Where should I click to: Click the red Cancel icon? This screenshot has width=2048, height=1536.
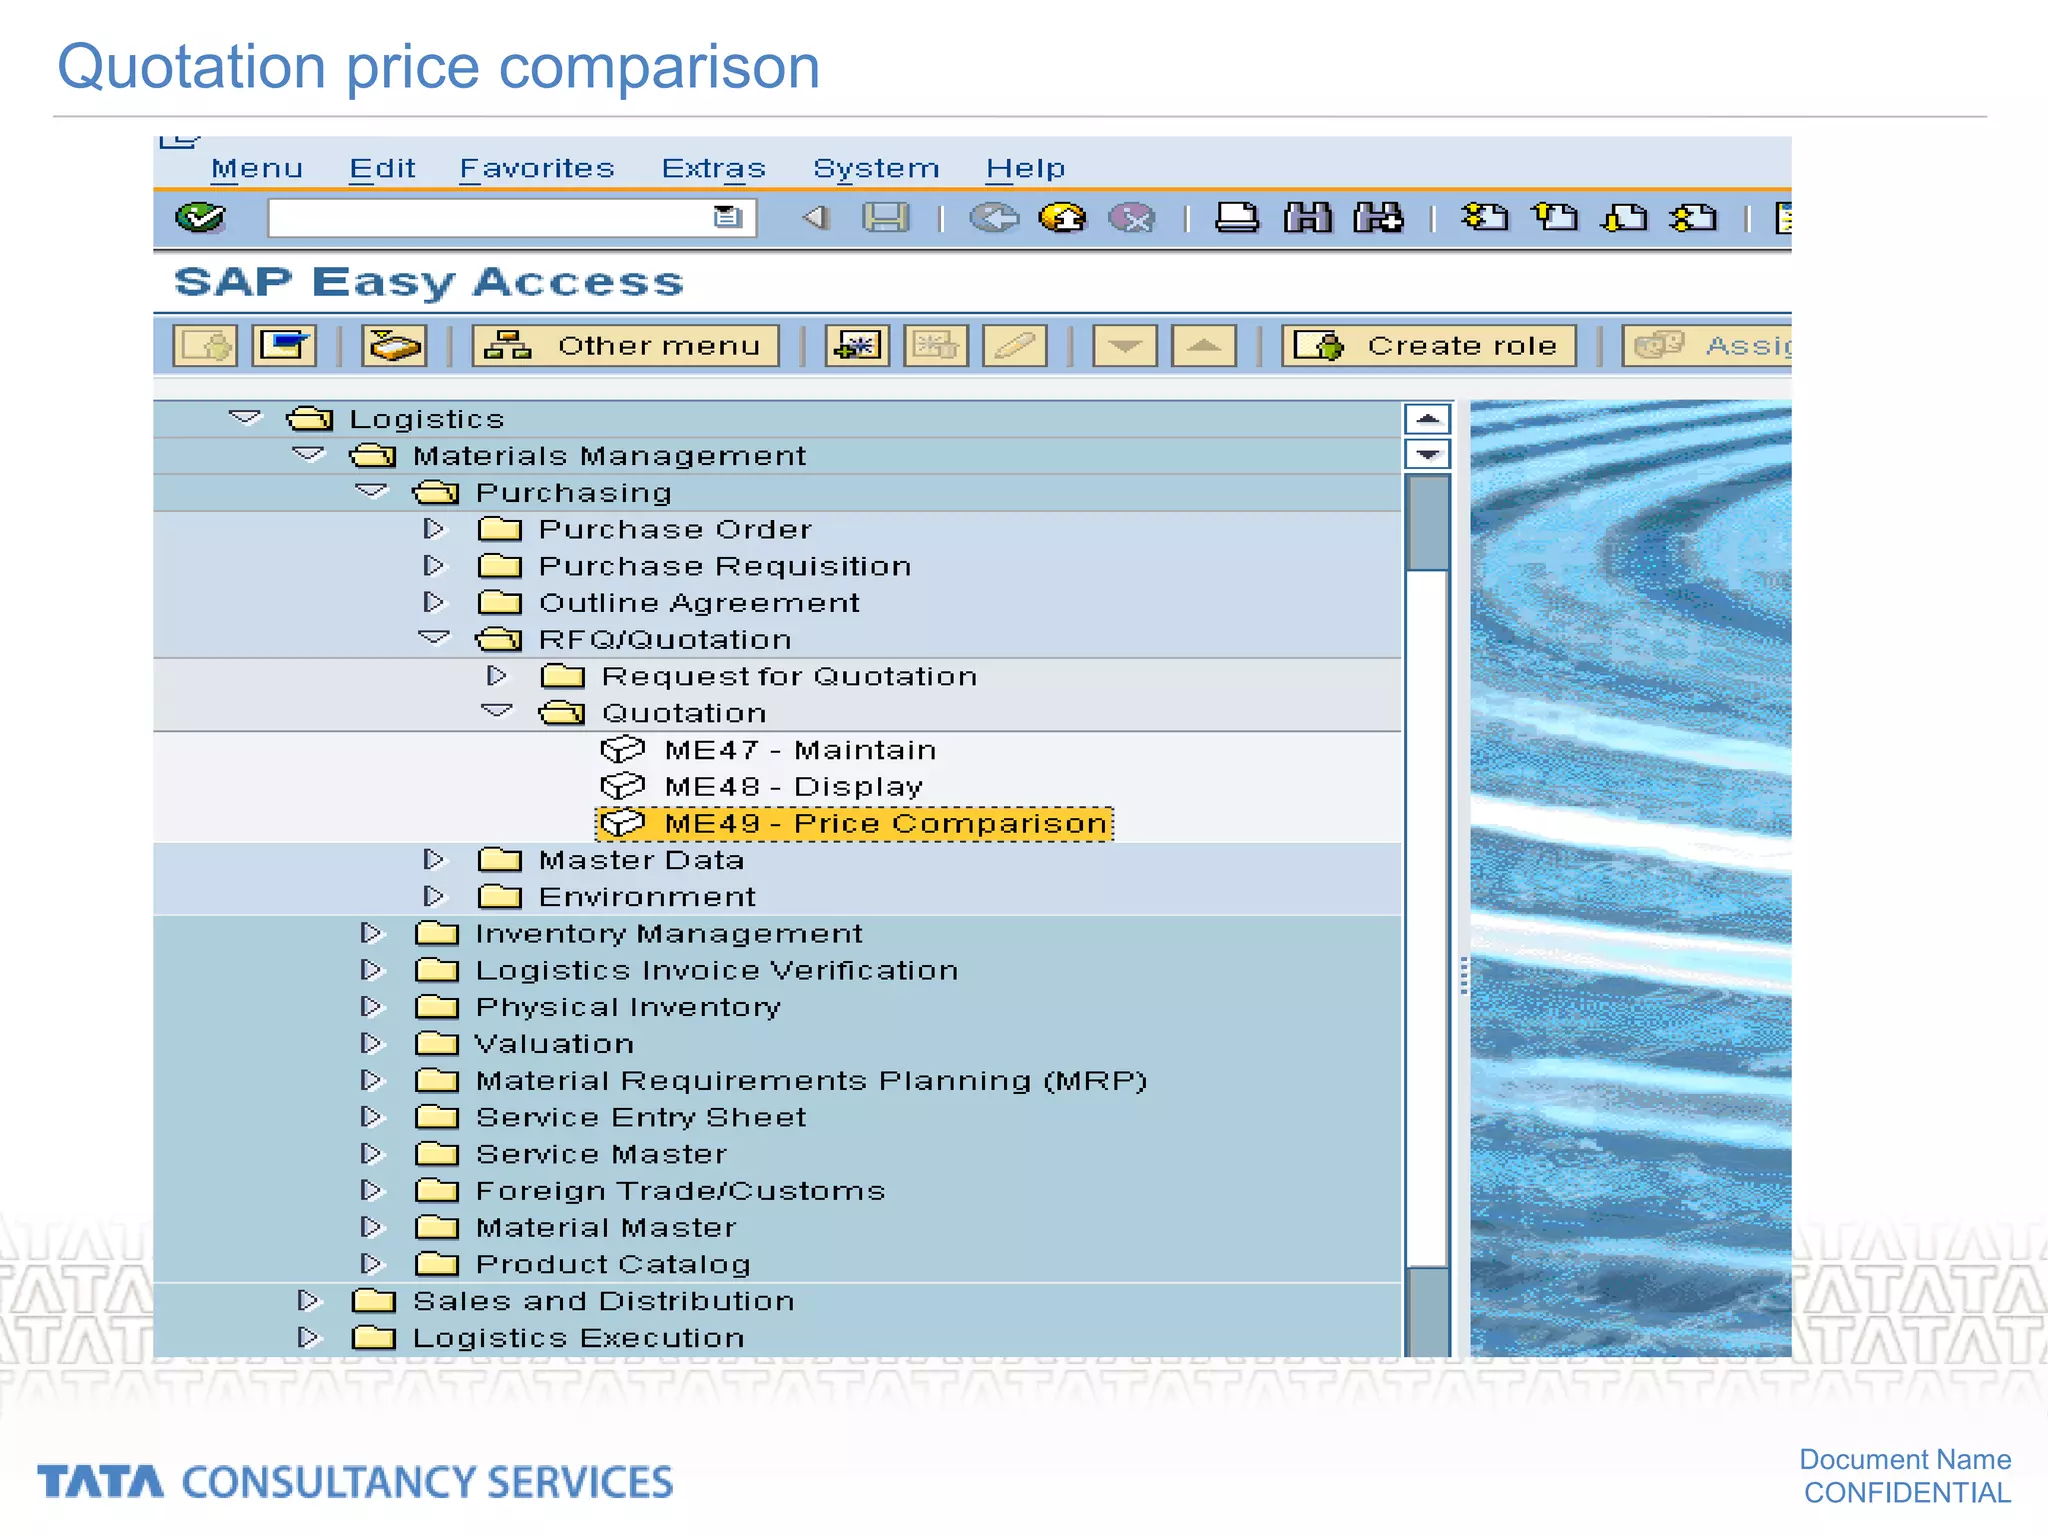[x=1132, y=217]
